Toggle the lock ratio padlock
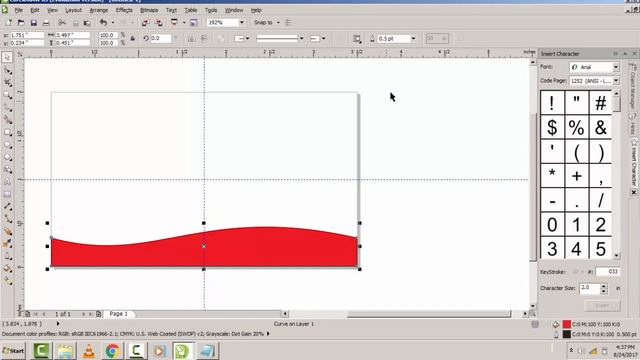 pyautogui.click(x=133, y=39)
